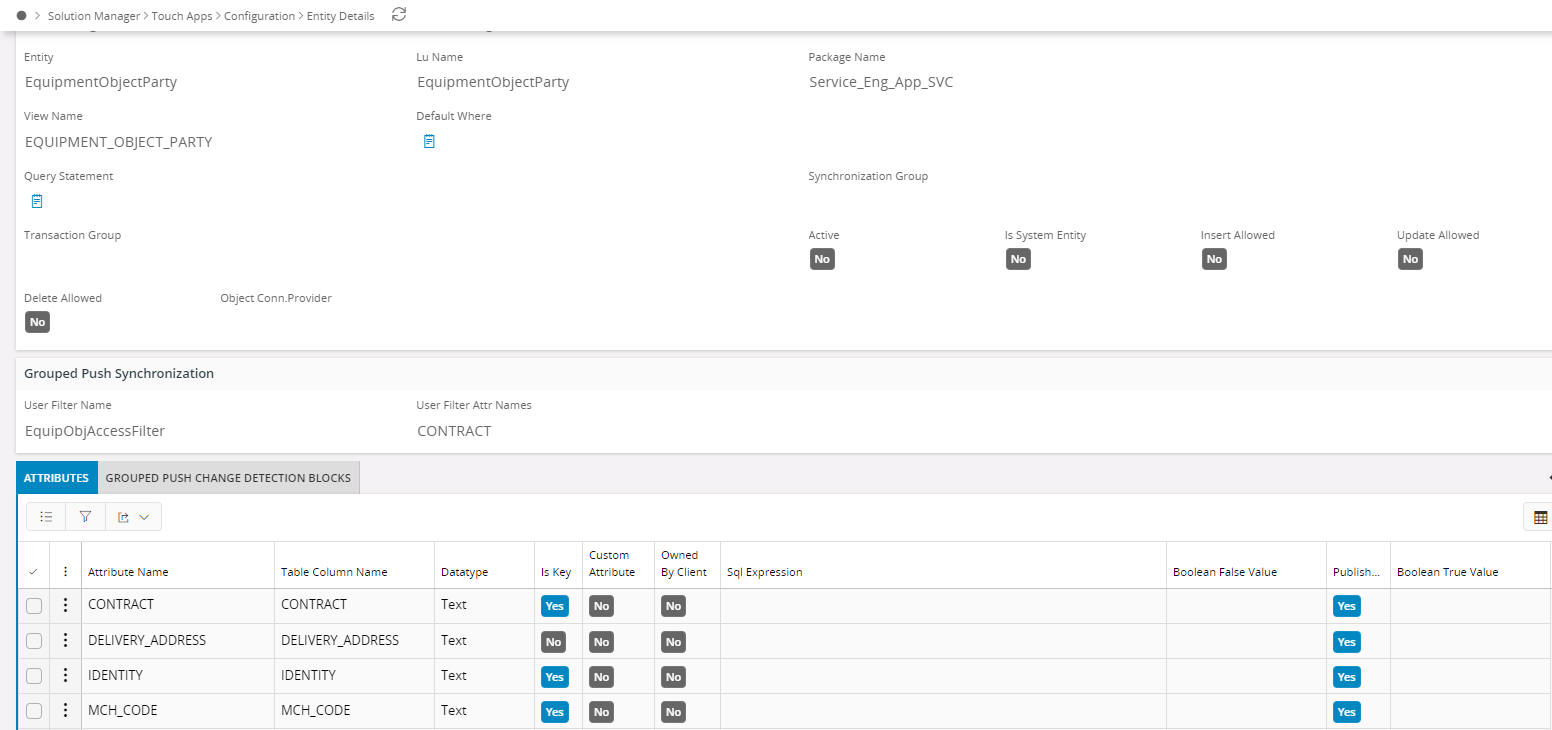The height and width of the screenshot is (730, 1552).
Task: Select the Attributes tab
Action: tap(57, 478)
